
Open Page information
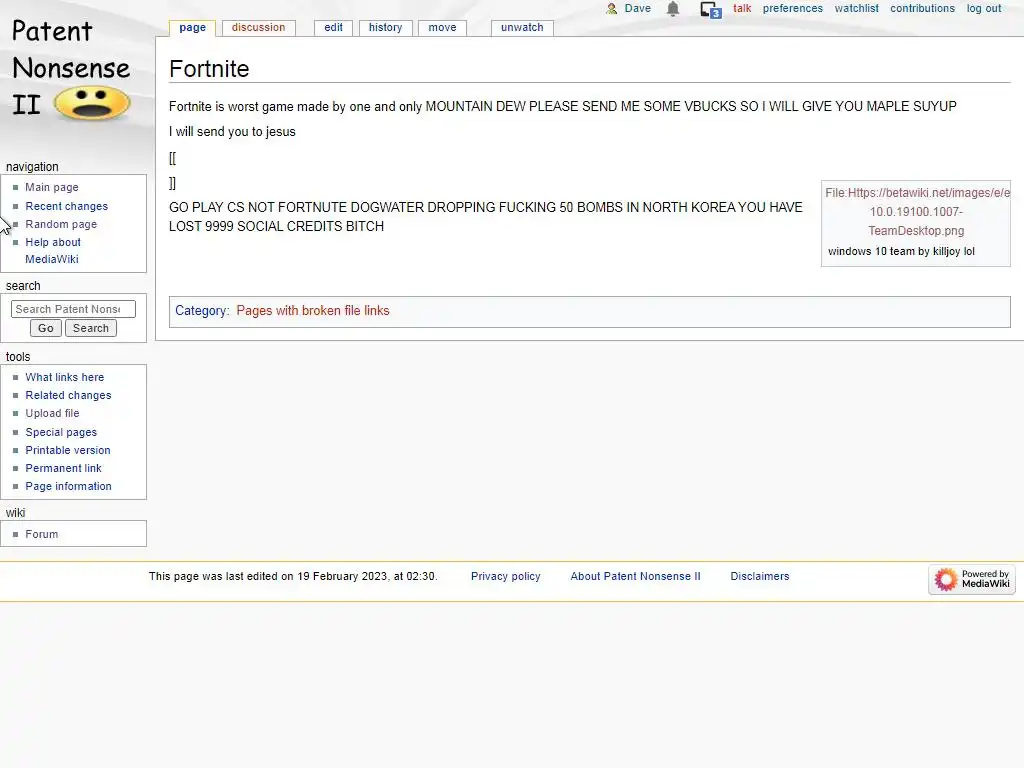tap(69, 487)
